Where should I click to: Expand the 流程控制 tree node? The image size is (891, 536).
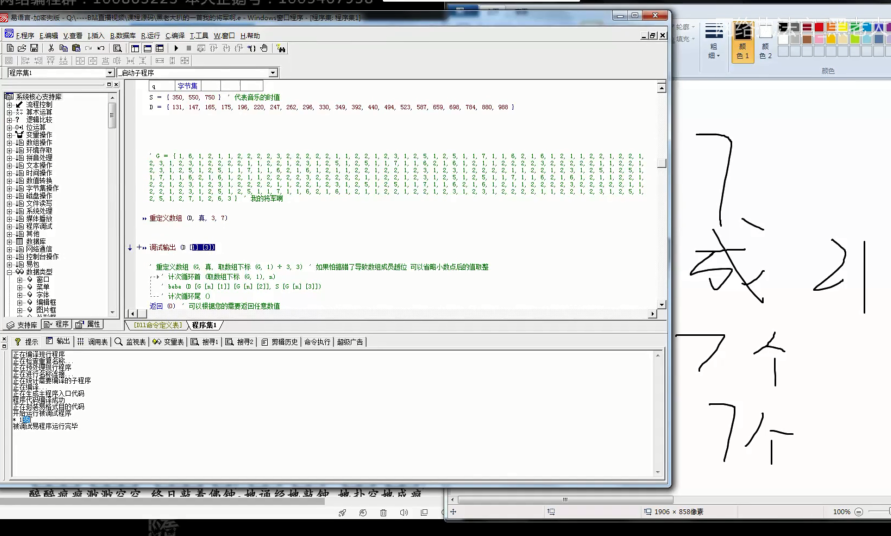(x=10, y=104)
